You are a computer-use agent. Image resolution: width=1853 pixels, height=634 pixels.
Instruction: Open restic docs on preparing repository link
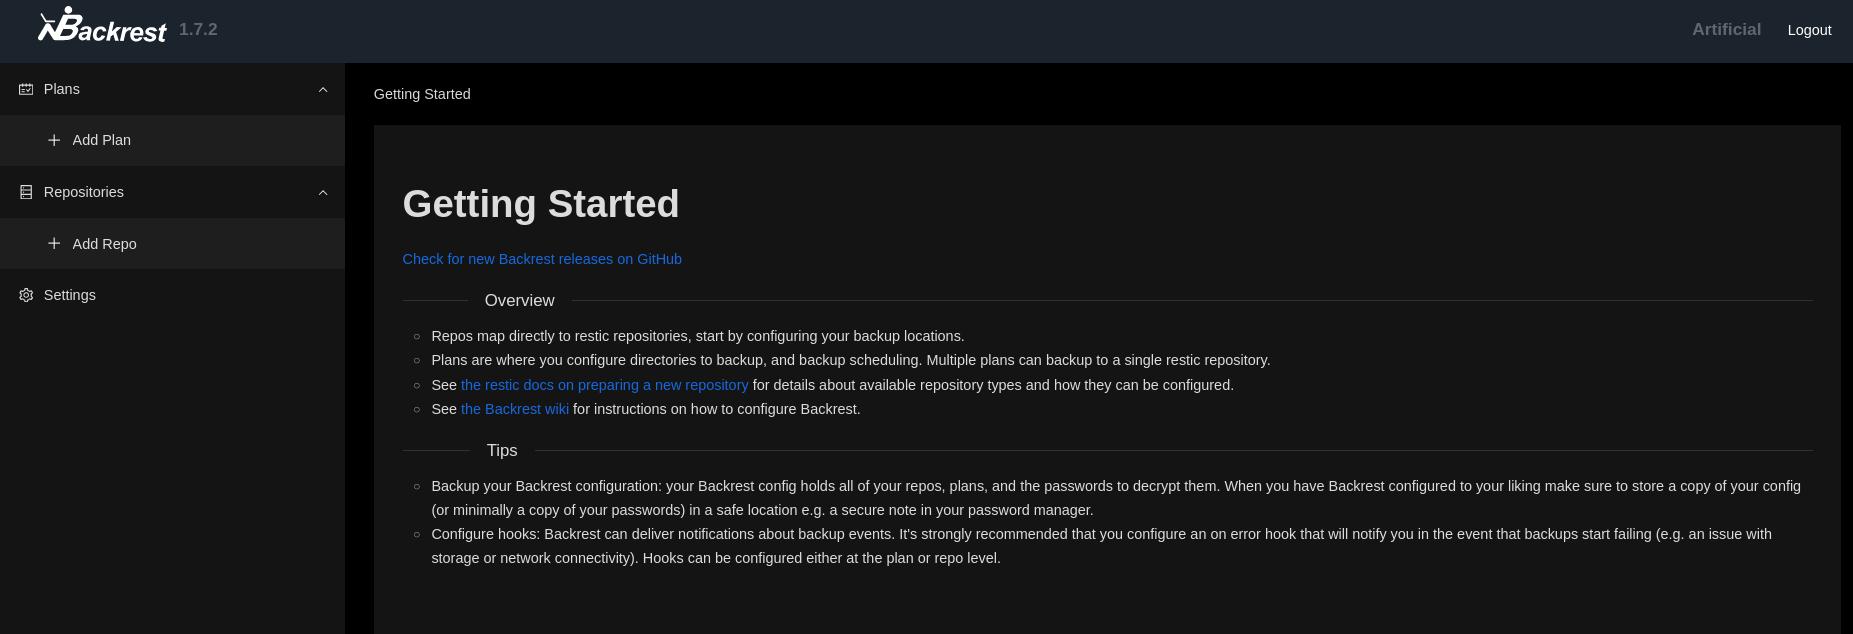click(604, 385)
